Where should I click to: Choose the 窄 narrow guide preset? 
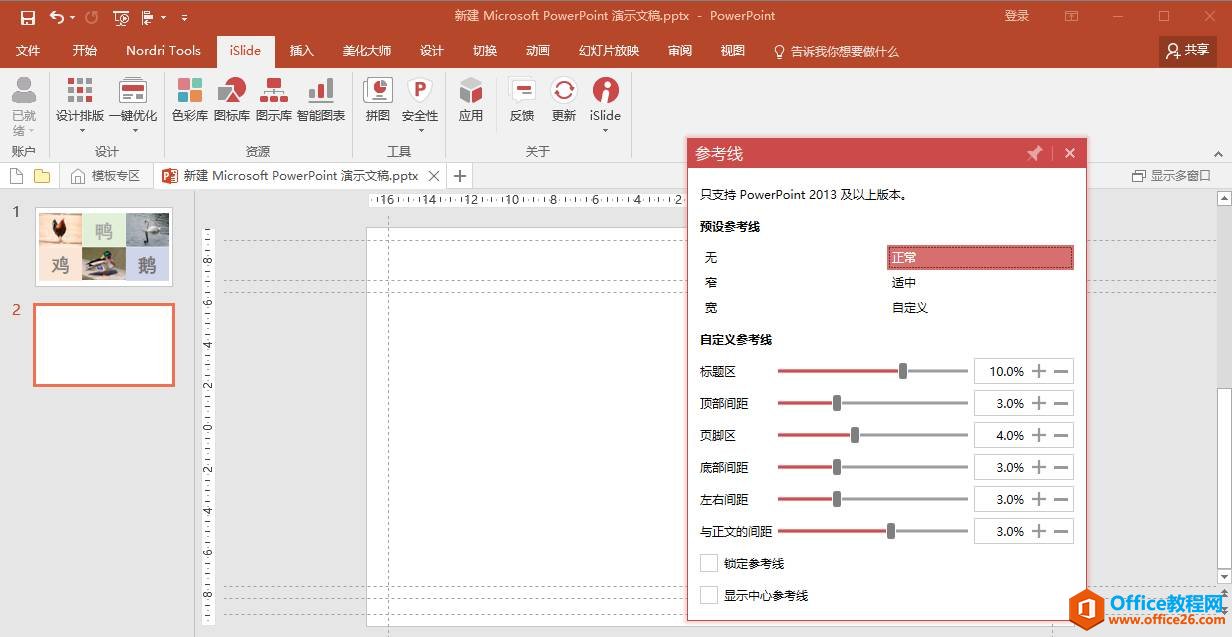(710, 282)
